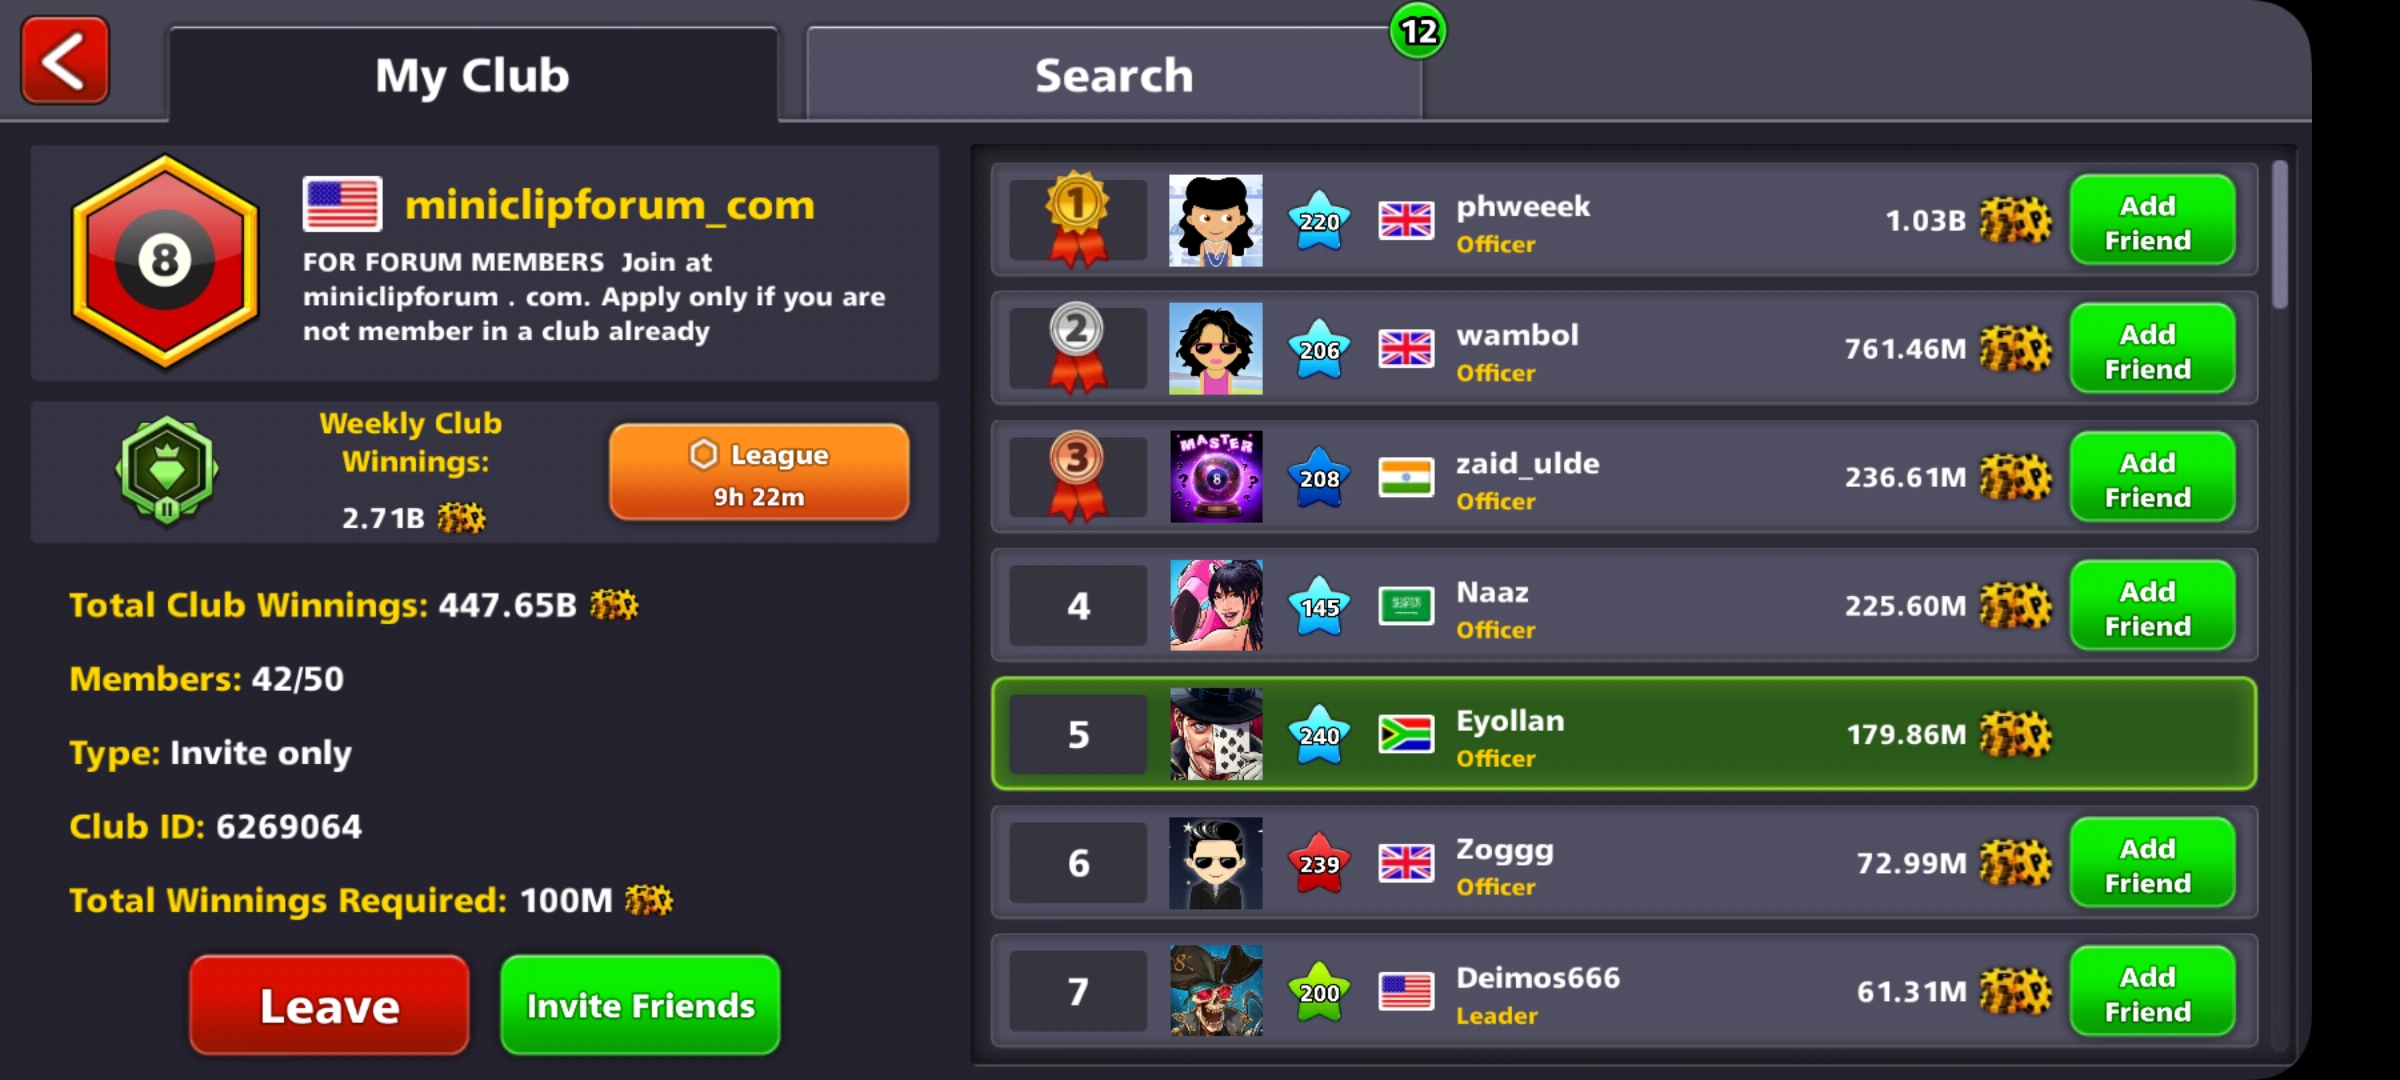Tap Deimos666's green level 200 star
2400x1080 pixels.
(1319, 992)
